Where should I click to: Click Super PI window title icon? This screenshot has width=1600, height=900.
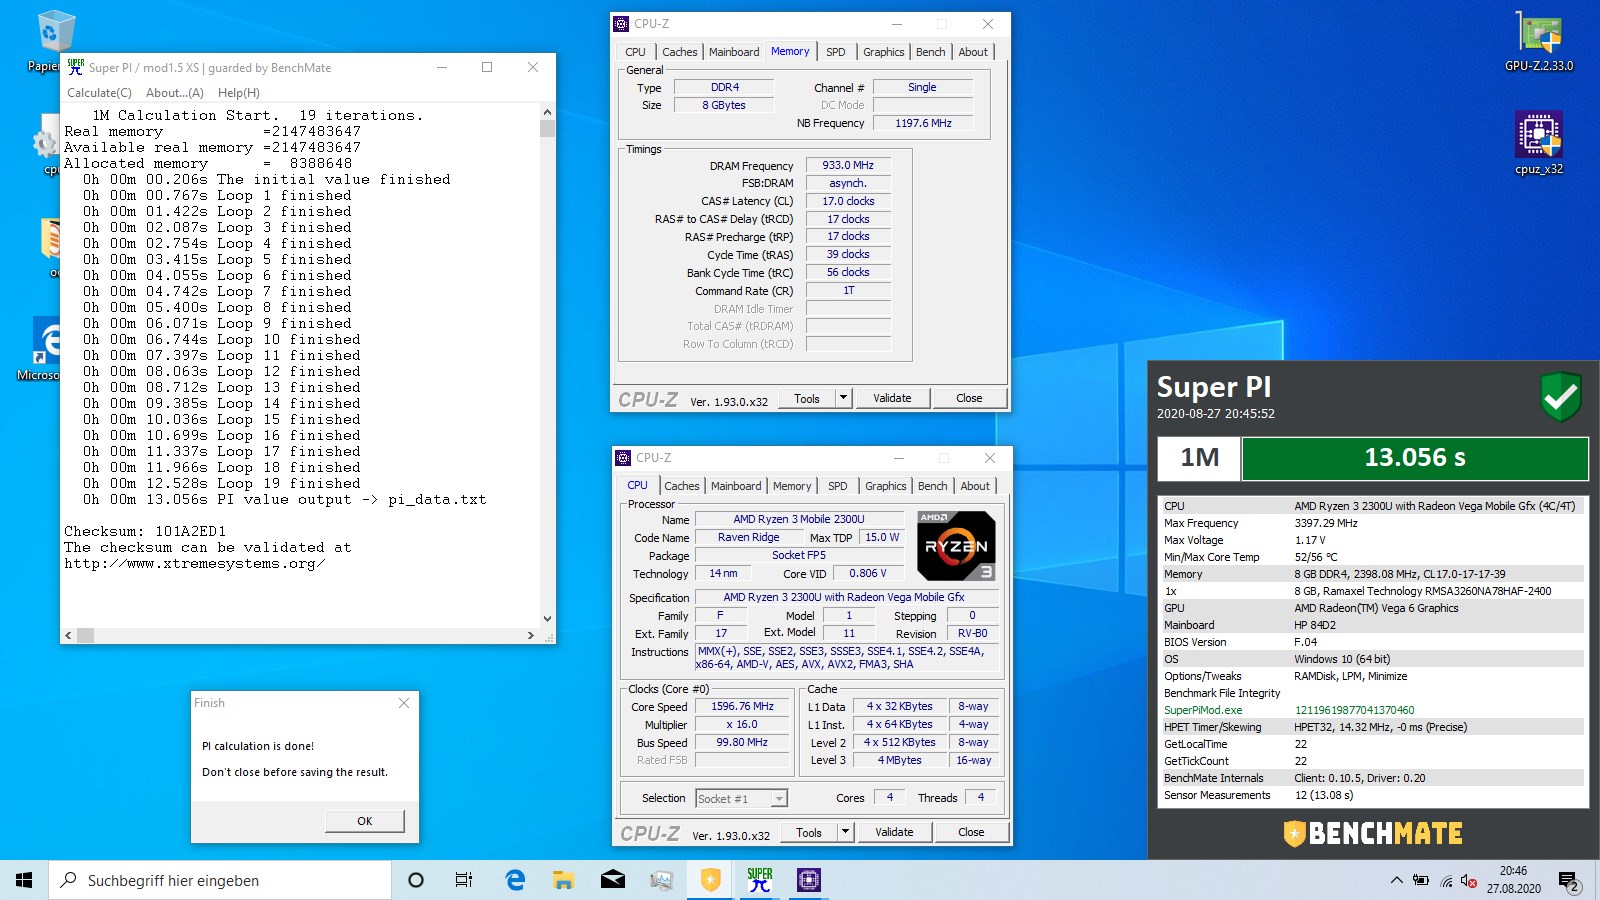tap(75, 67)
